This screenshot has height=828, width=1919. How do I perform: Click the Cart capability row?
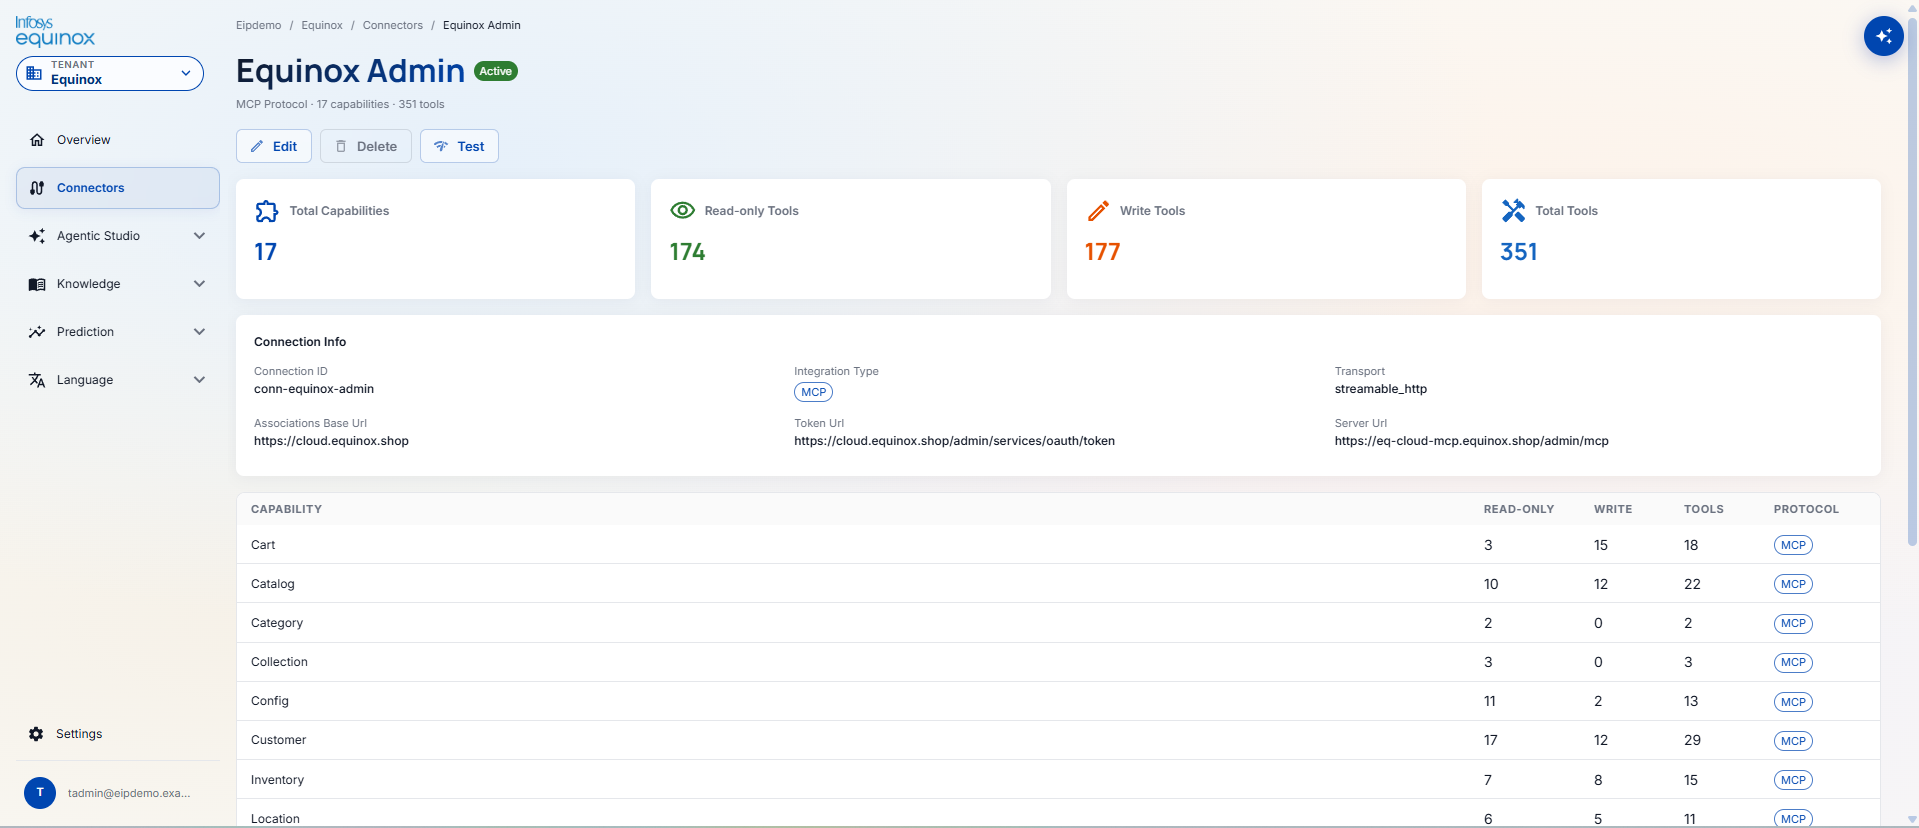[1058, 545]
